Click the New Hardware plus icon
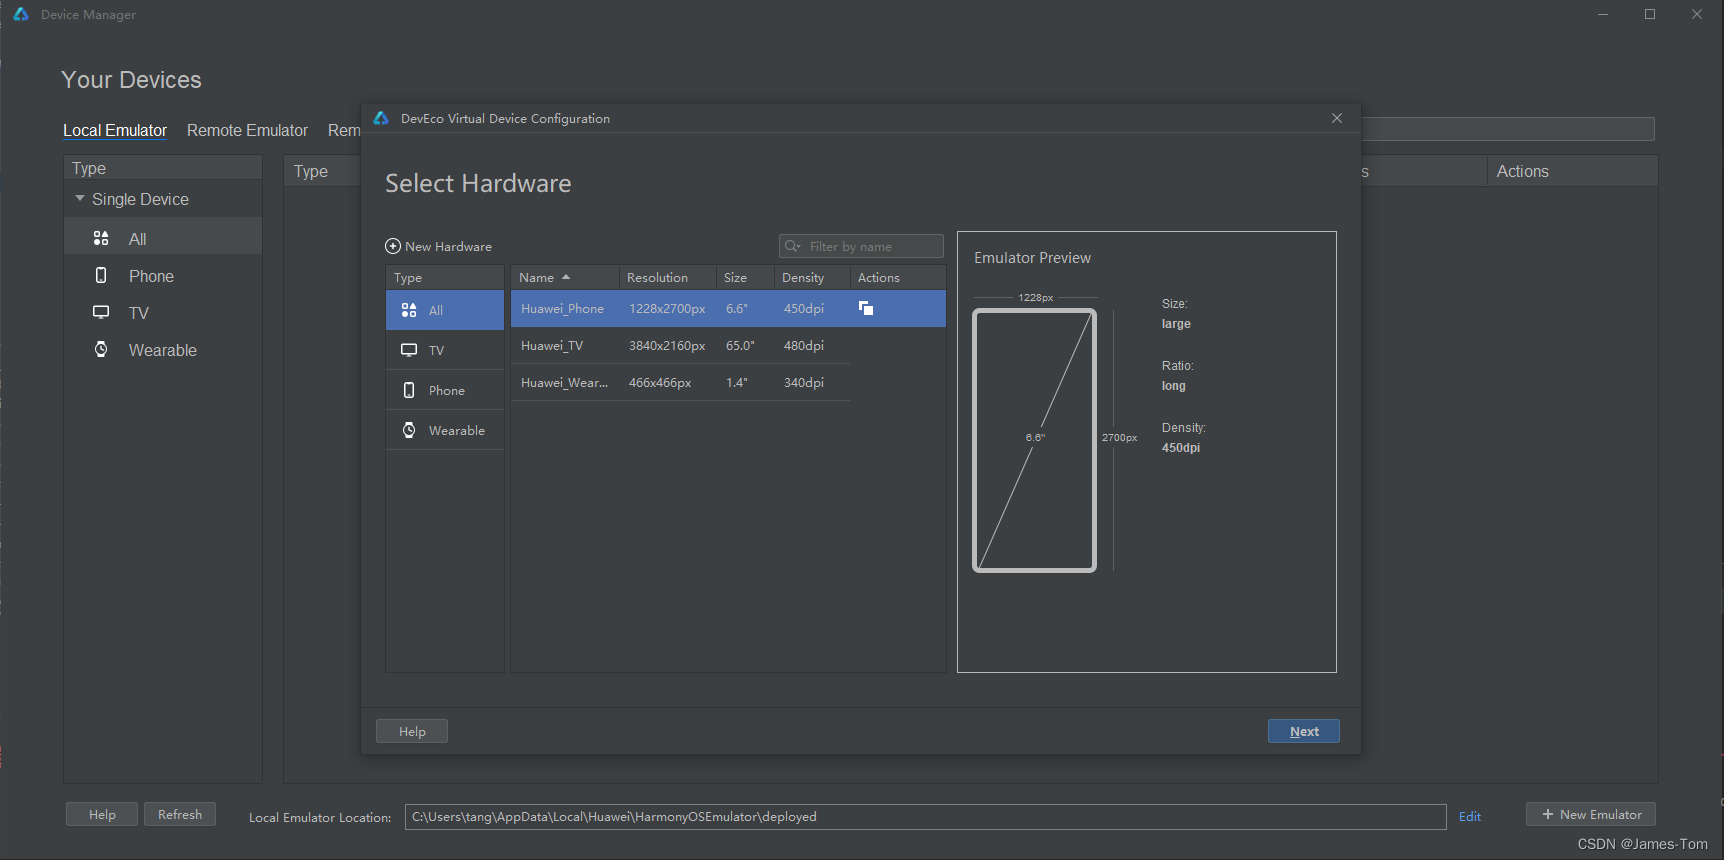 pos(393,246)
